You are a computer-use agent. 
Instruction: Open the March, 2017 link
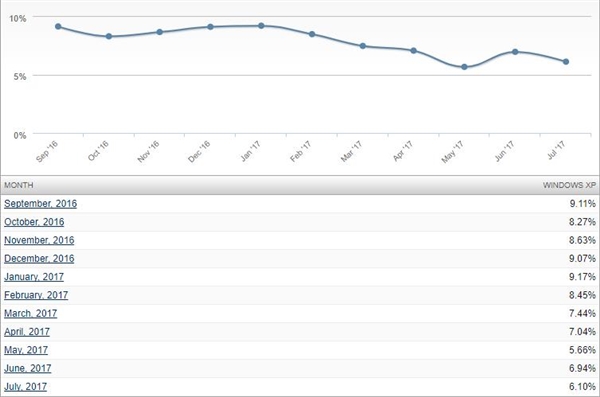click(31, 314)
